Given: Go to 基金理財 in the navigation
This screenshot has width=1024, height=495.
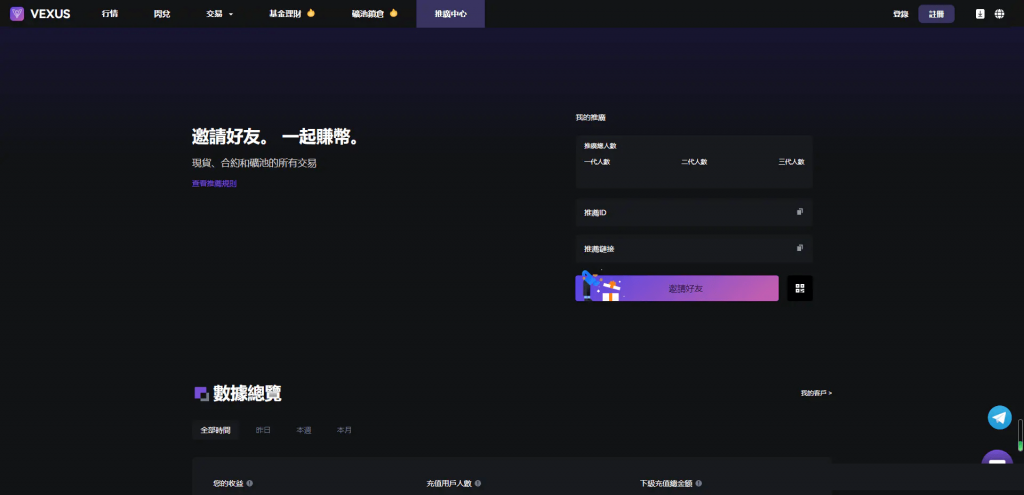Looking at the screenshot, I should pos(291,14).
